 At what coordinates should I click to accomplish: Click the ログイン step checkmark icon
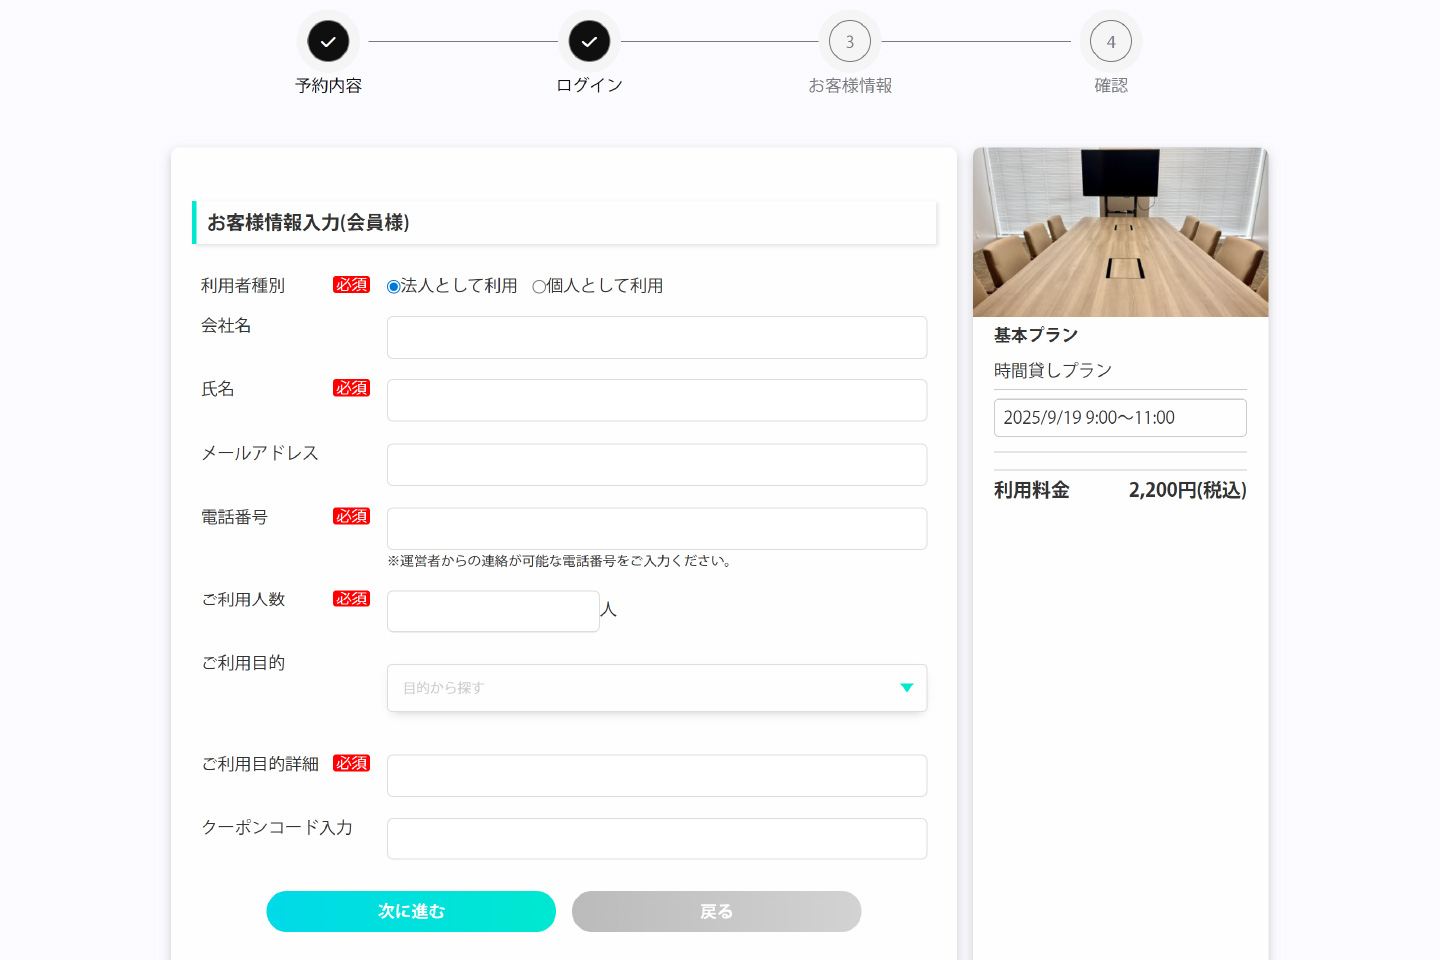589,42
